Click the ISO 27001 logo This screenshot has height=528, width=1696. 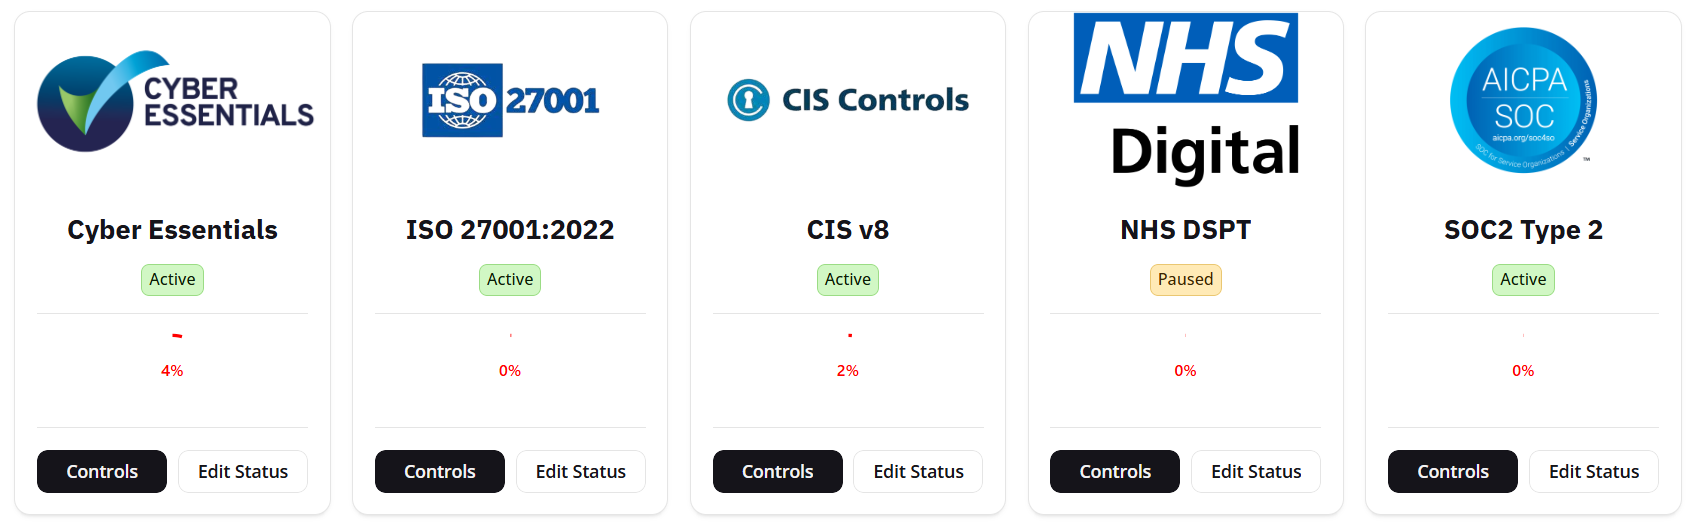(x=510, y=100)
